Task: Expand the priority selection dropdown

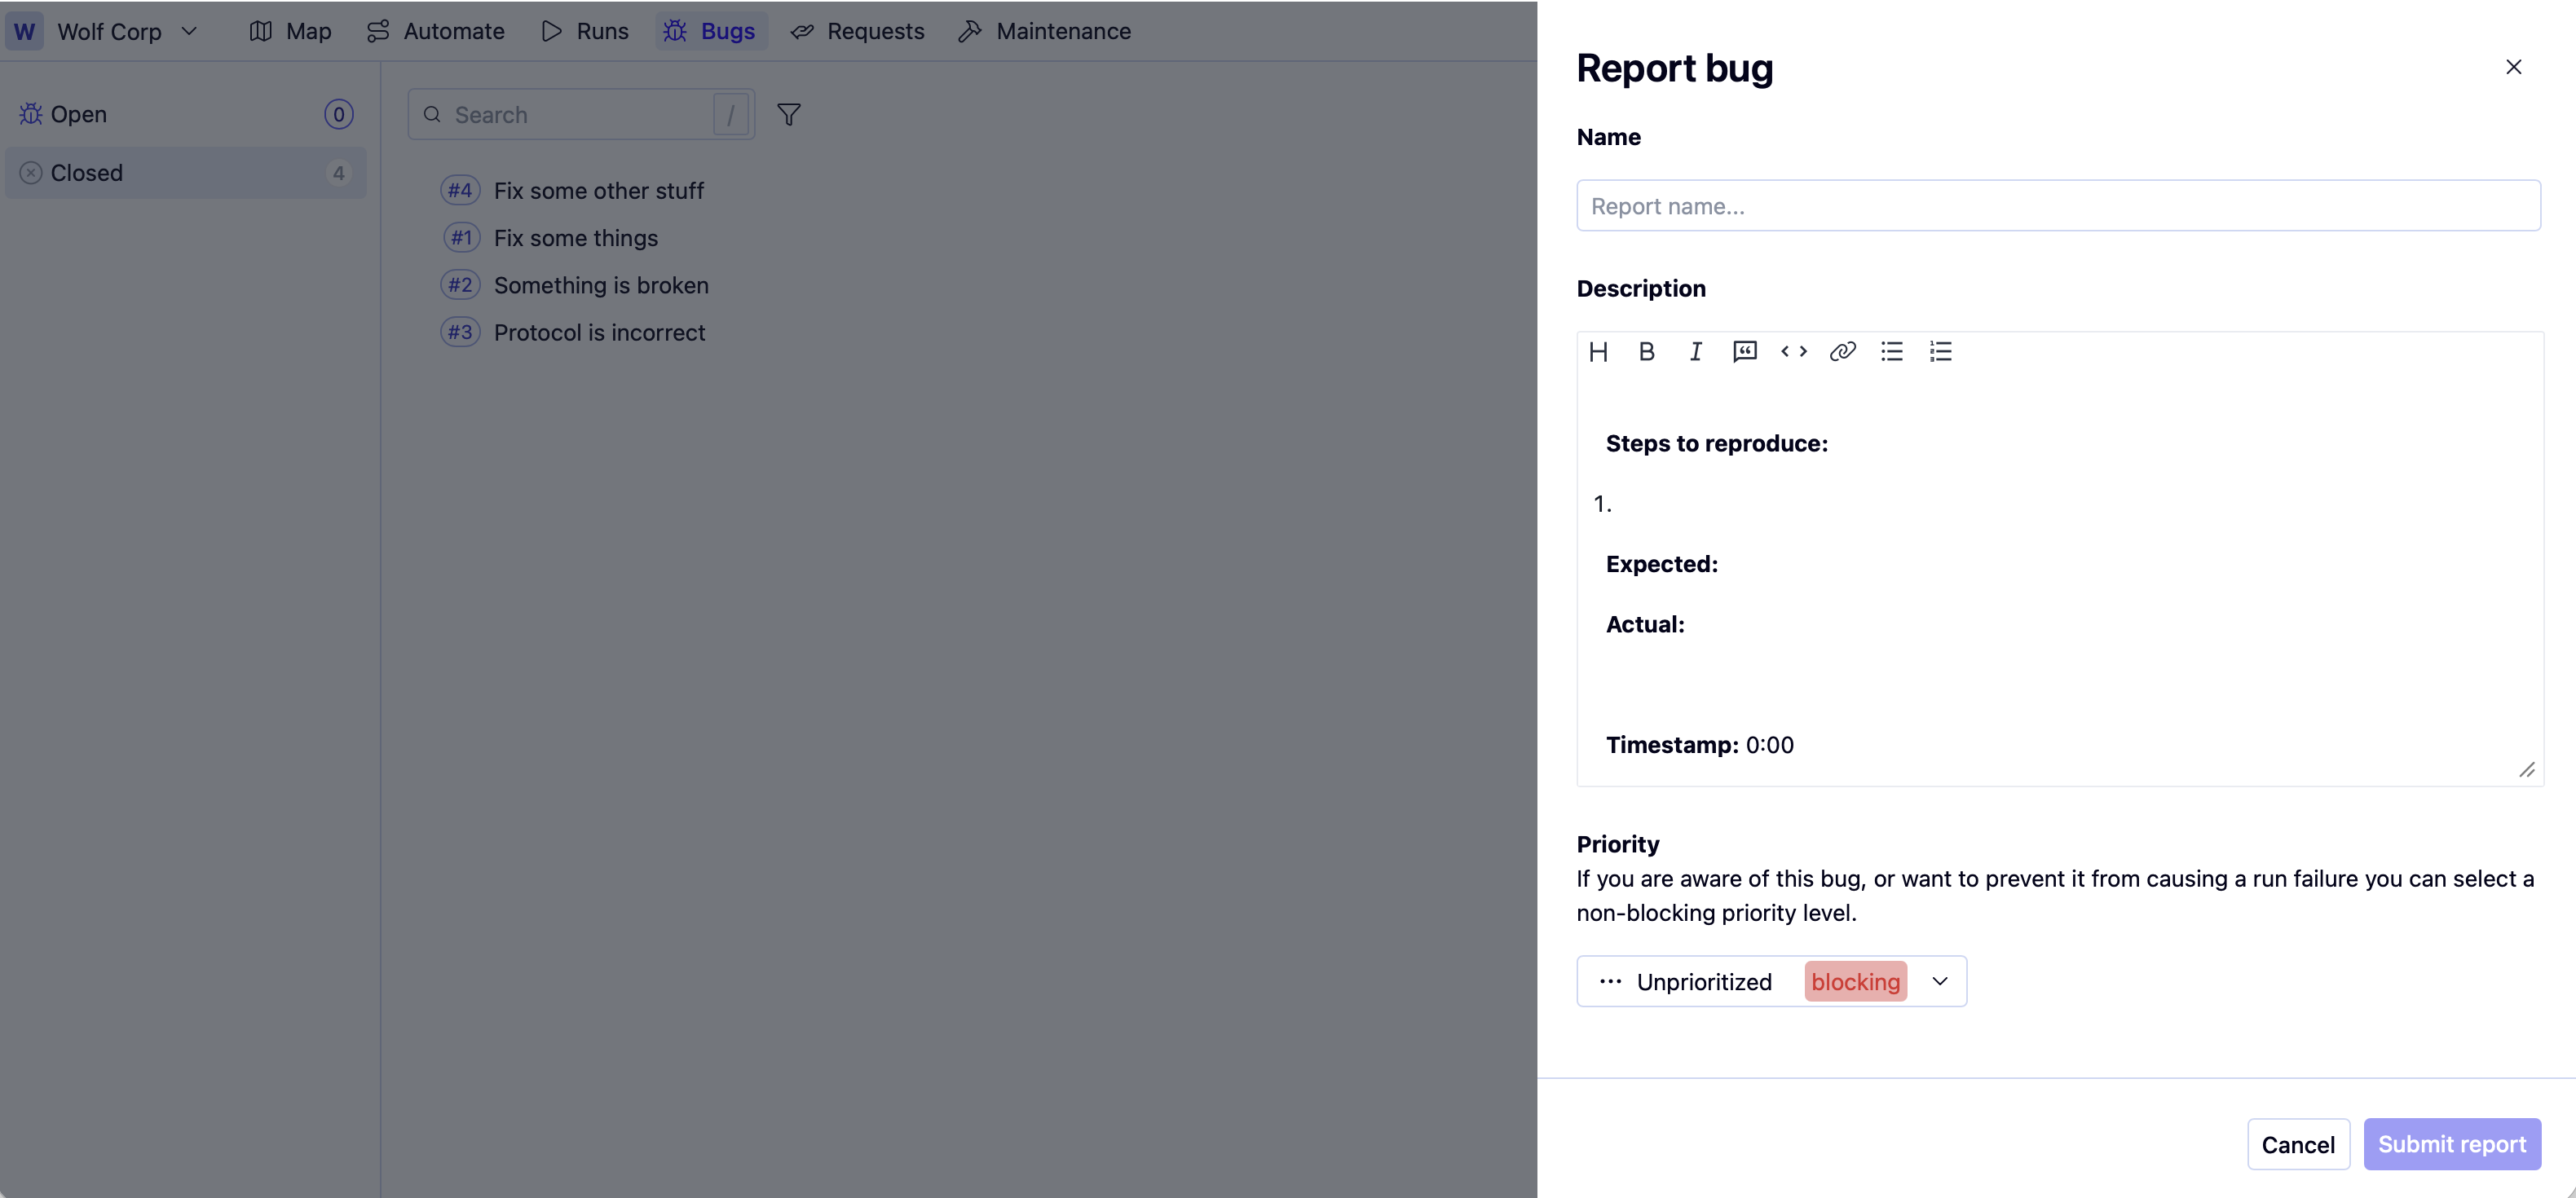Action: [1939, 981]
